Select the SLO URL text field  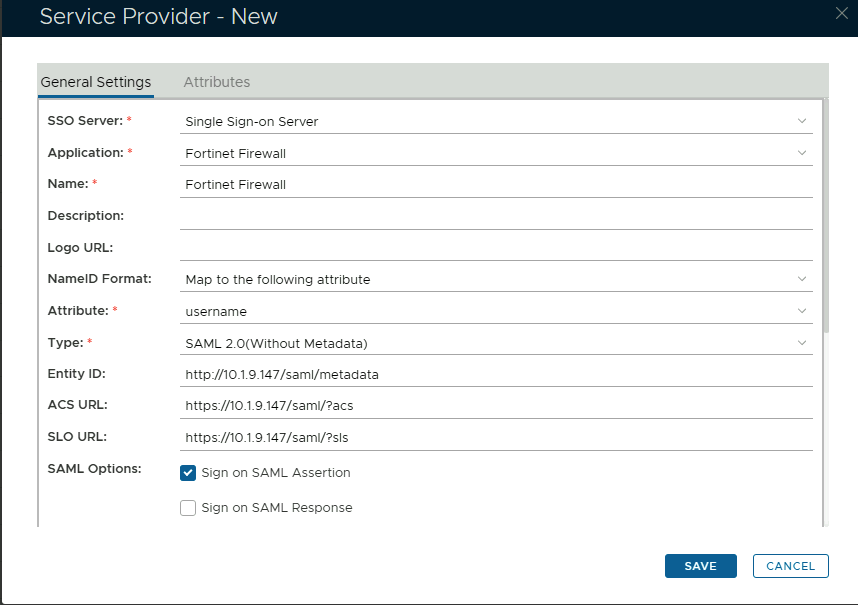click(x=496, y=438)
